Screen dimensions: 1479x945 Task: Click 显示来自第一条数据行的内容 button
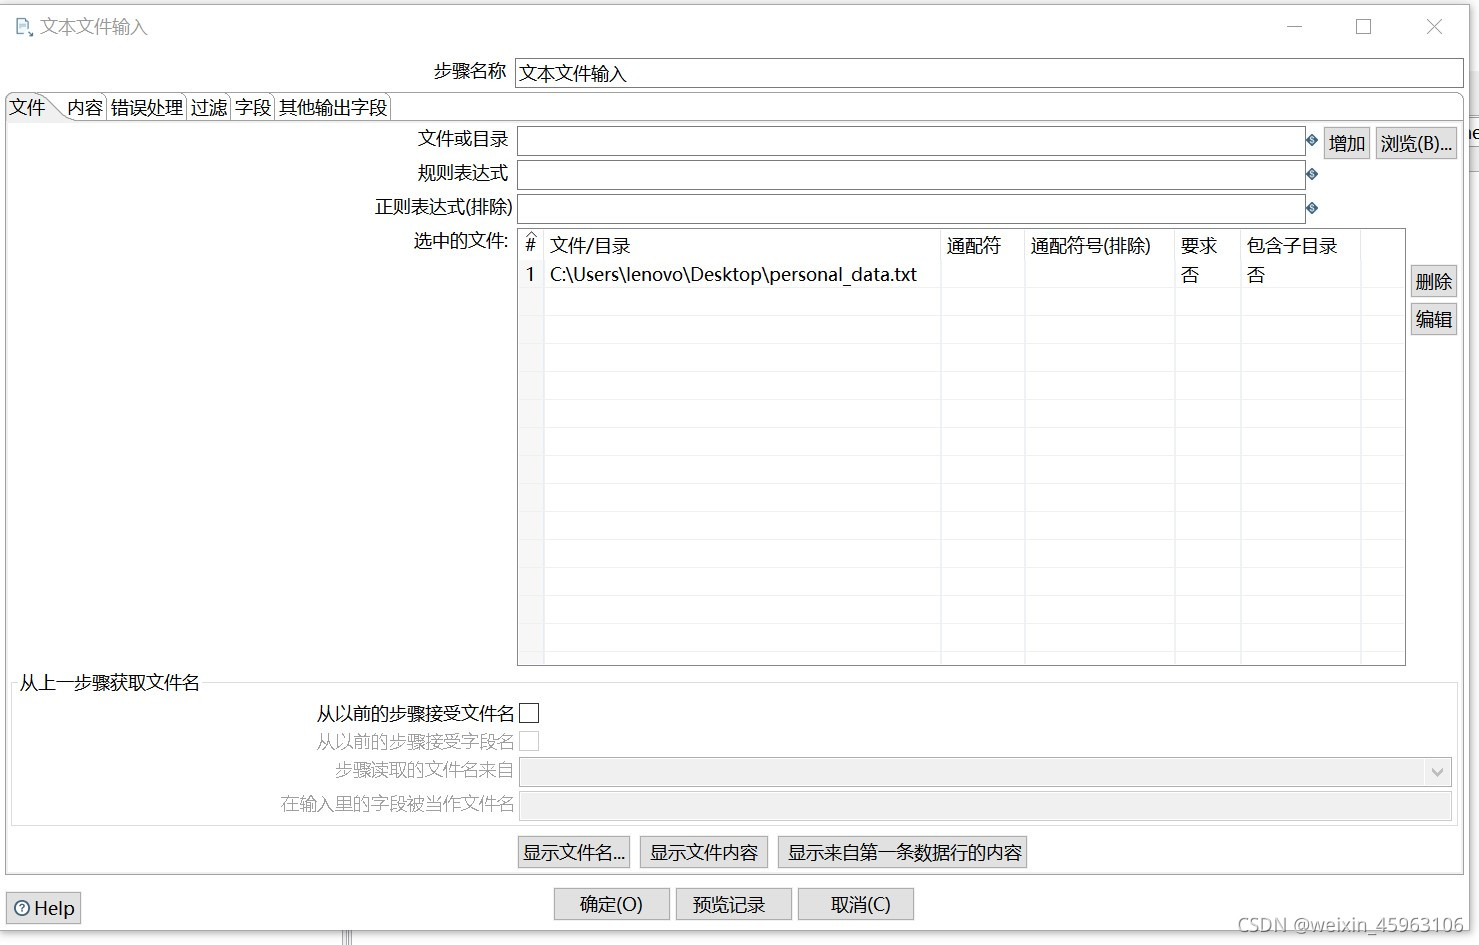(903, 852)
